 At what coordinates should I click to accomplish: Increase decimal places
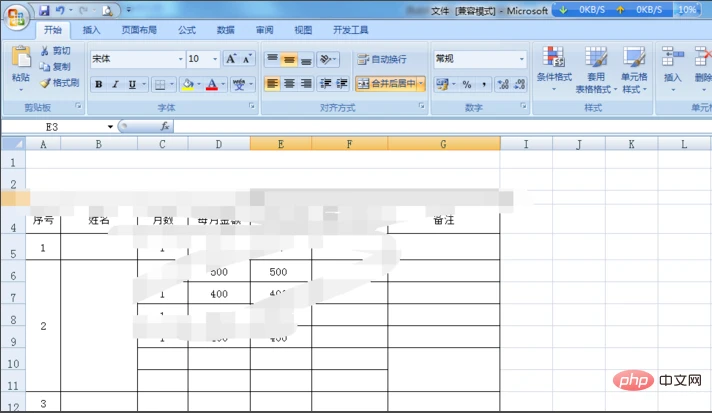point(503,84)
